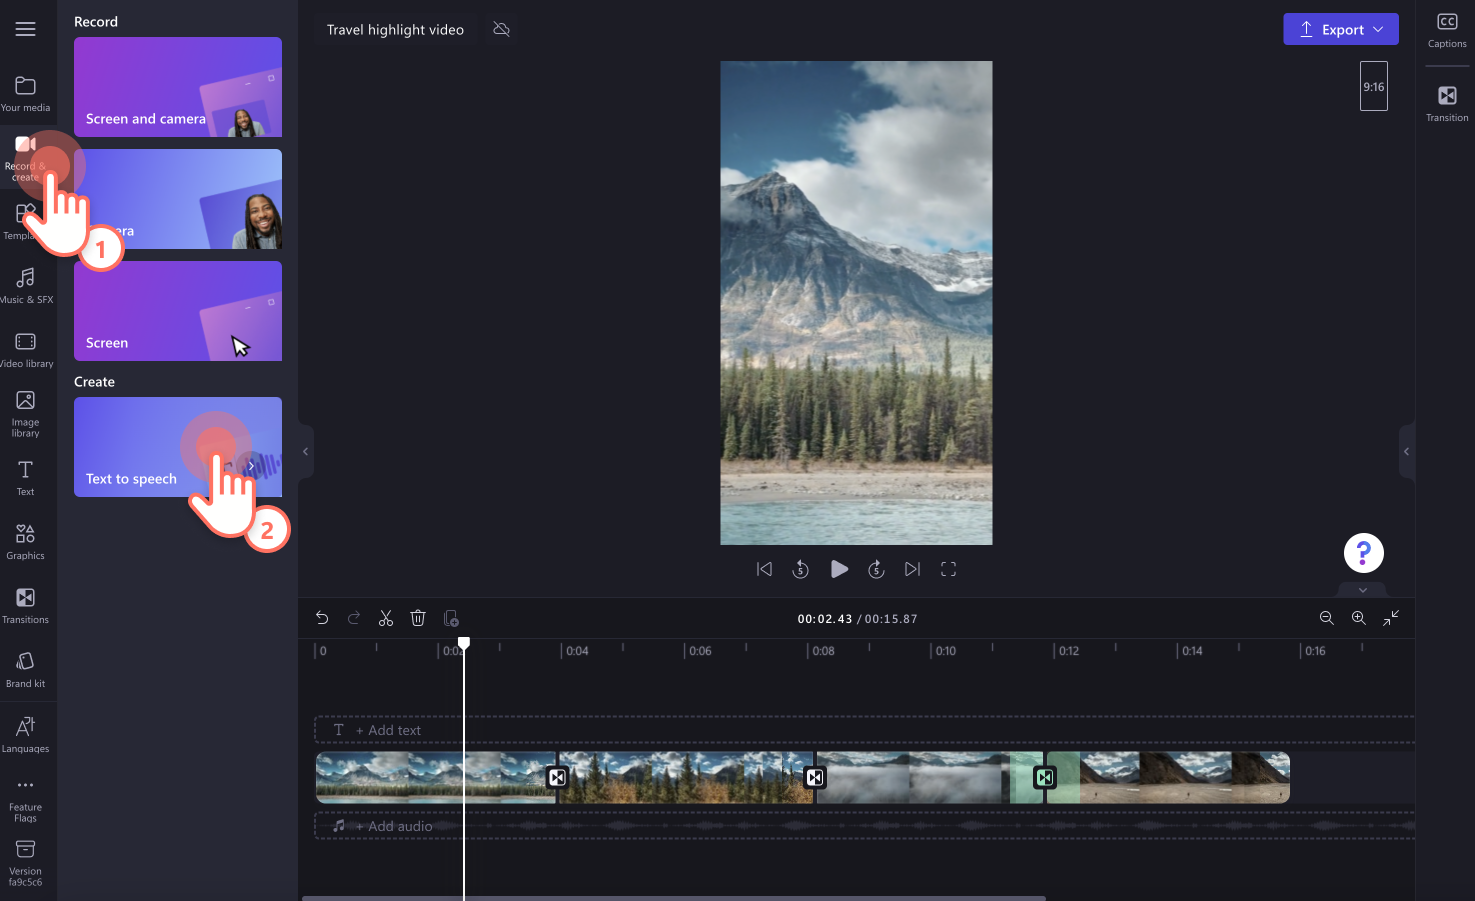The height and width of the screenshot is (901, 1475).
Task: Select the autumn forest clip
Action: [685, 777]
